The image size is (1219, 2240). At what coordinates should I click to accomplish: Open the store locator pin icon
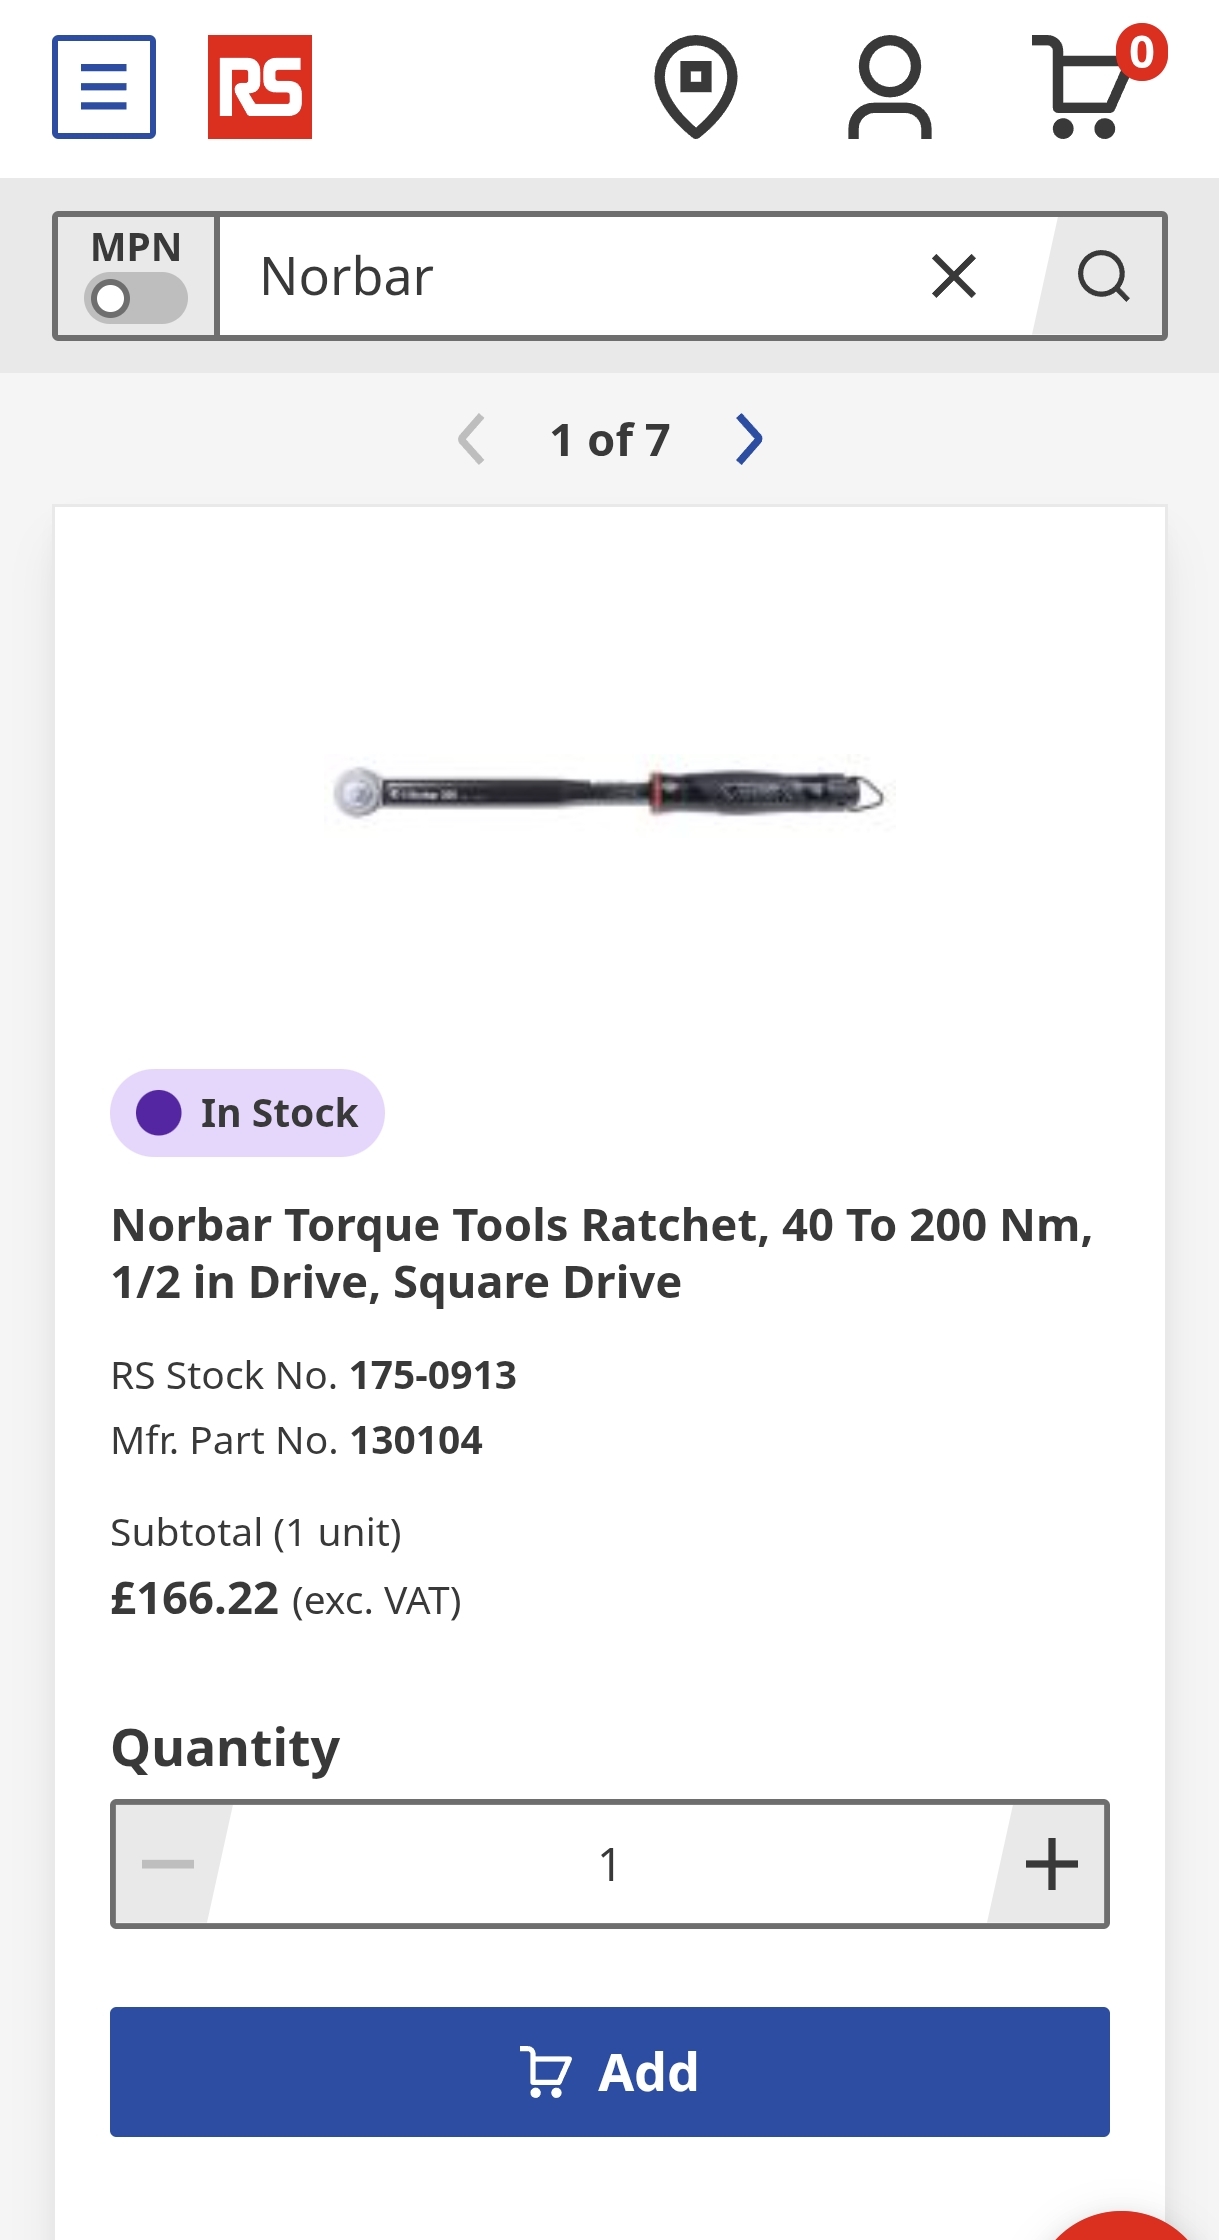coord(696,86)
